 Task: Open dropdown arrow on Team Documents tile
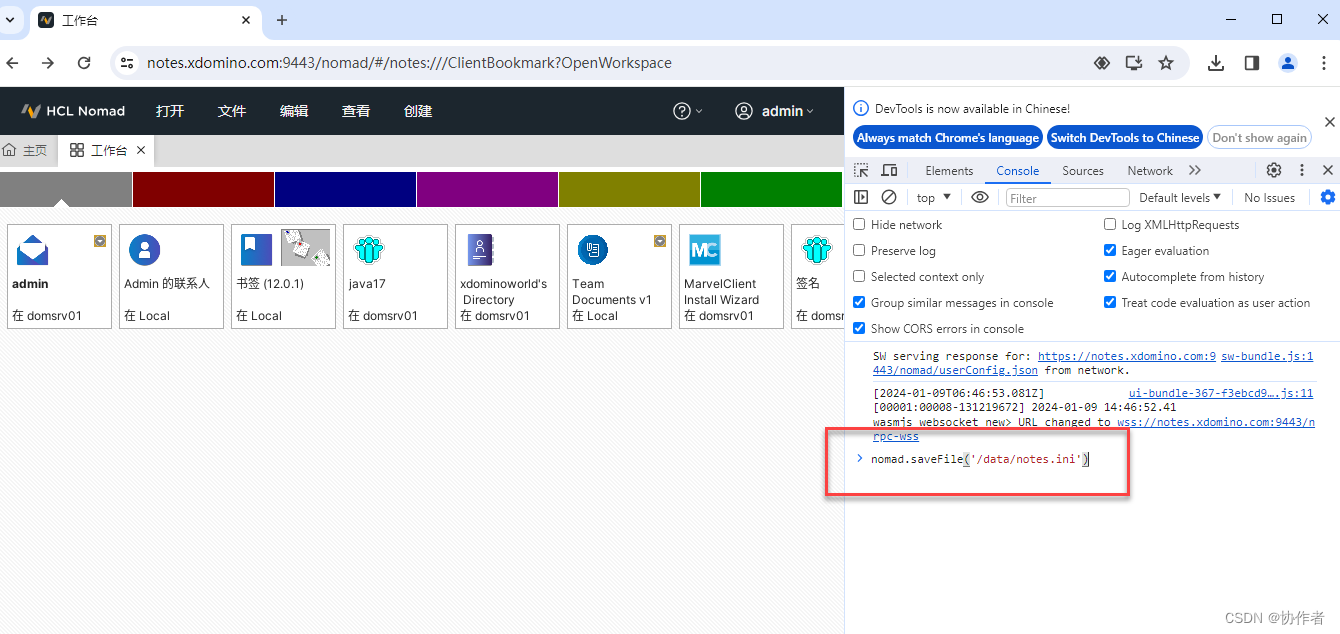click(660, 240)
